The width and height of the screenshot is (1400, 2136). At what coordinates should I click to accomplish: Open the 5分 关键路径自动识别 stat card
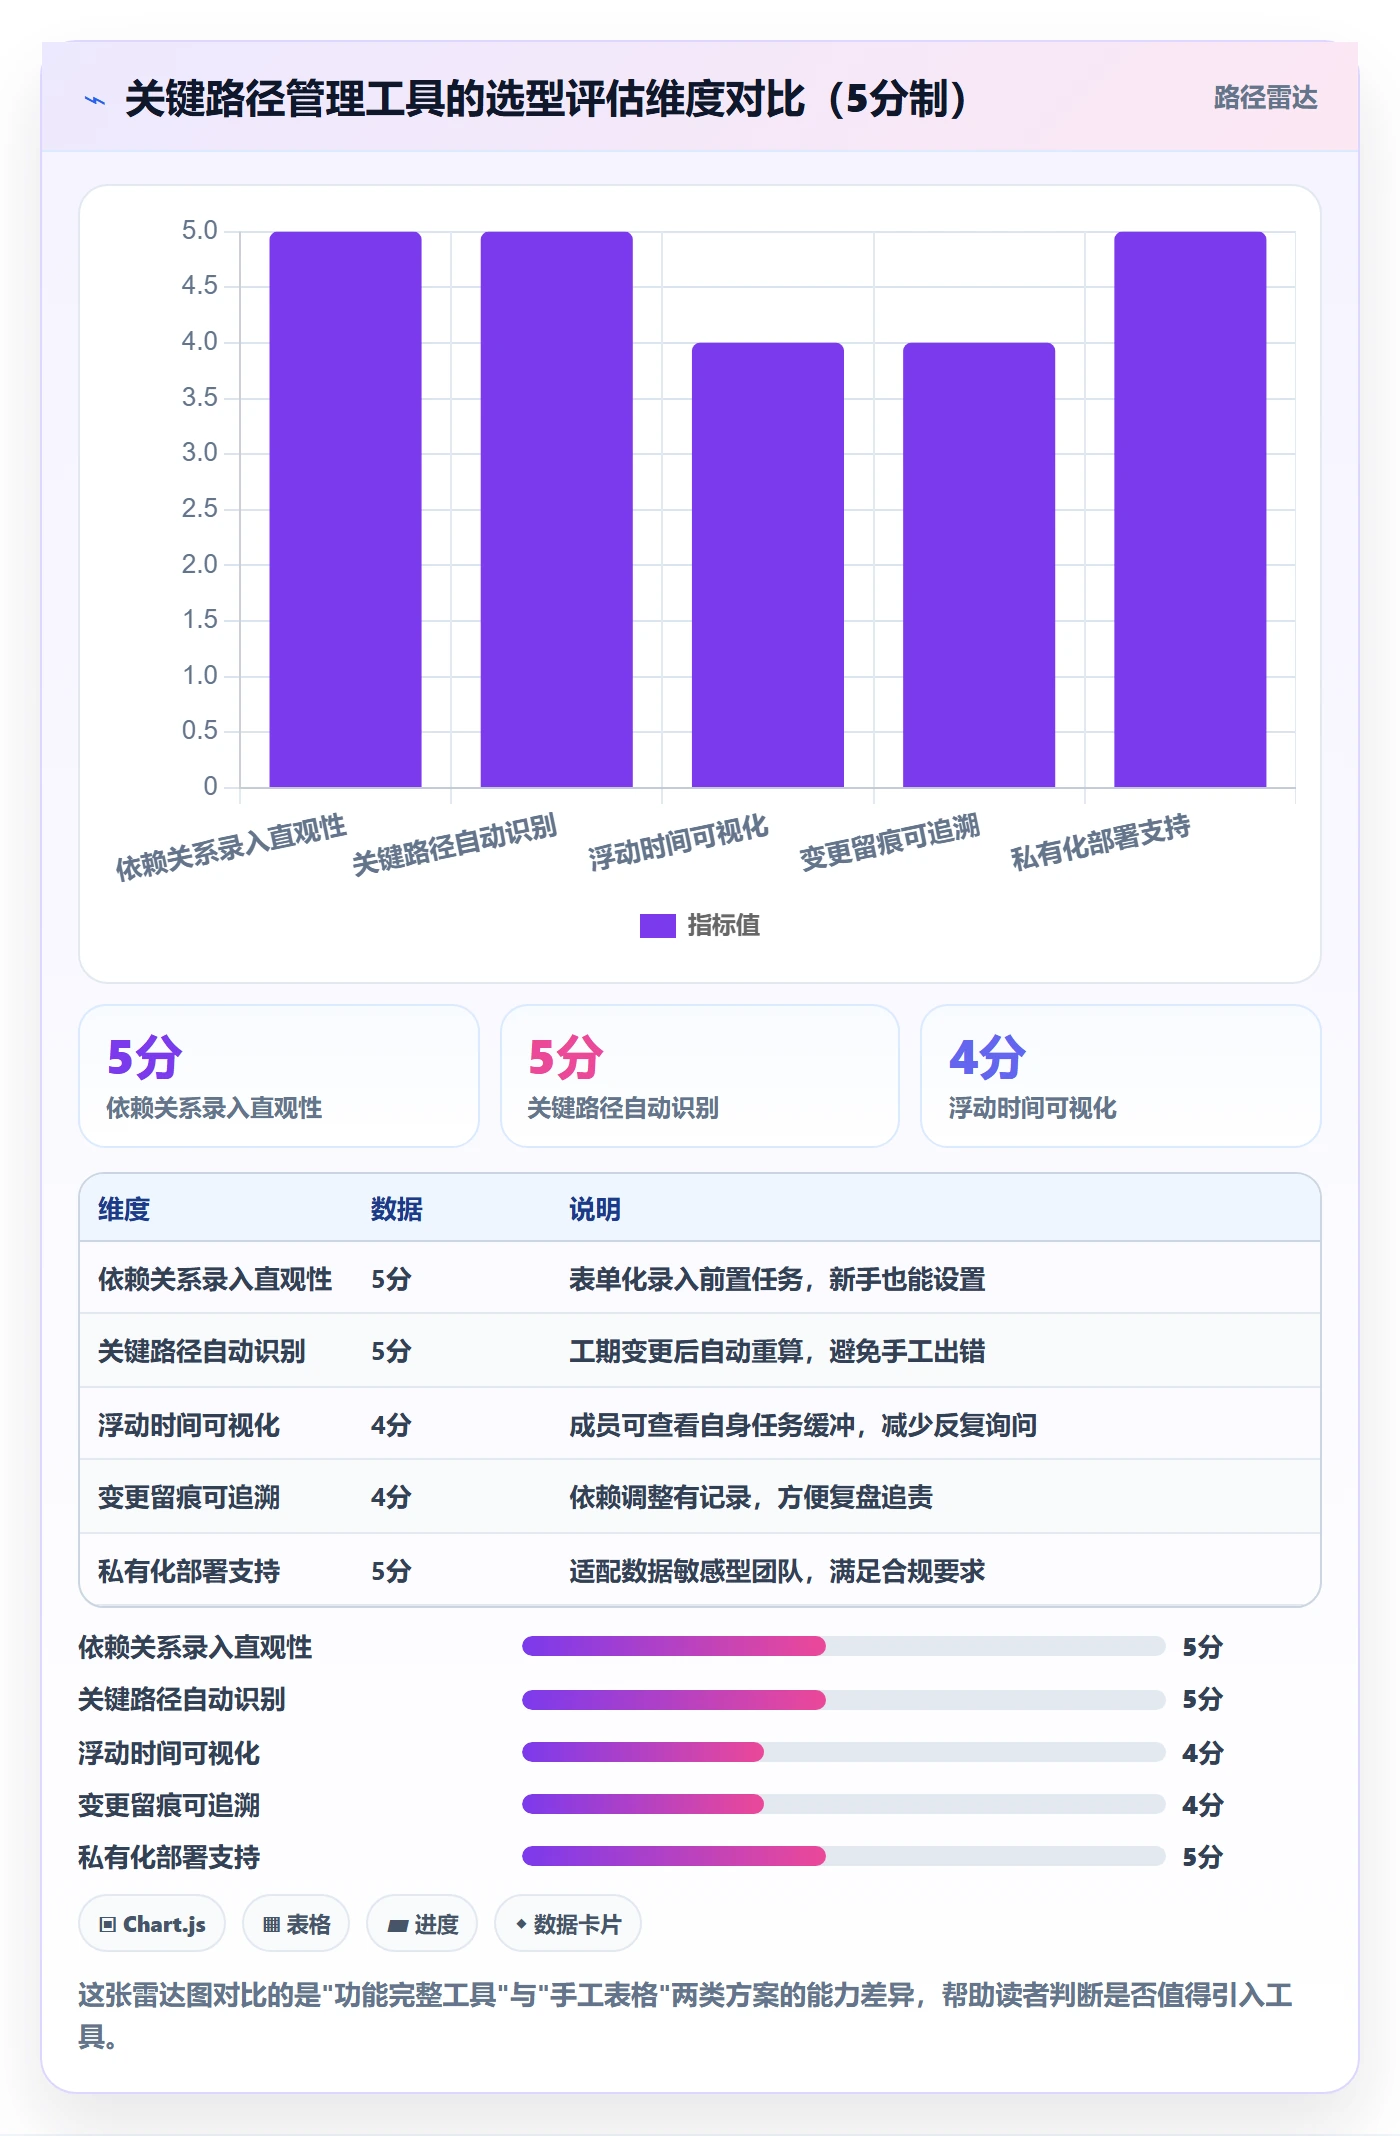[700, 1076]
